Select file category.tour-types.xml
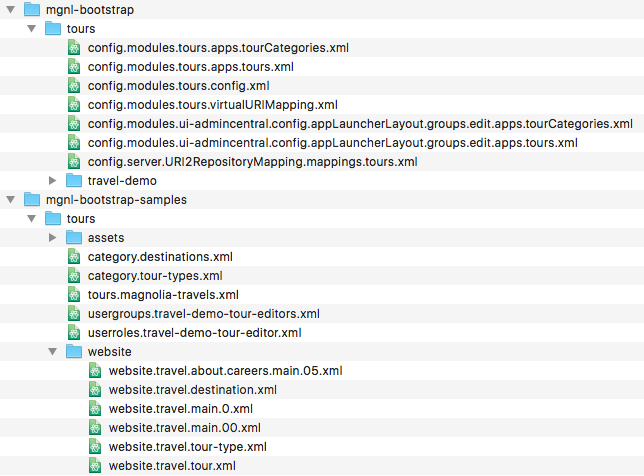This screenshot has height=476, width=644. 155,276
